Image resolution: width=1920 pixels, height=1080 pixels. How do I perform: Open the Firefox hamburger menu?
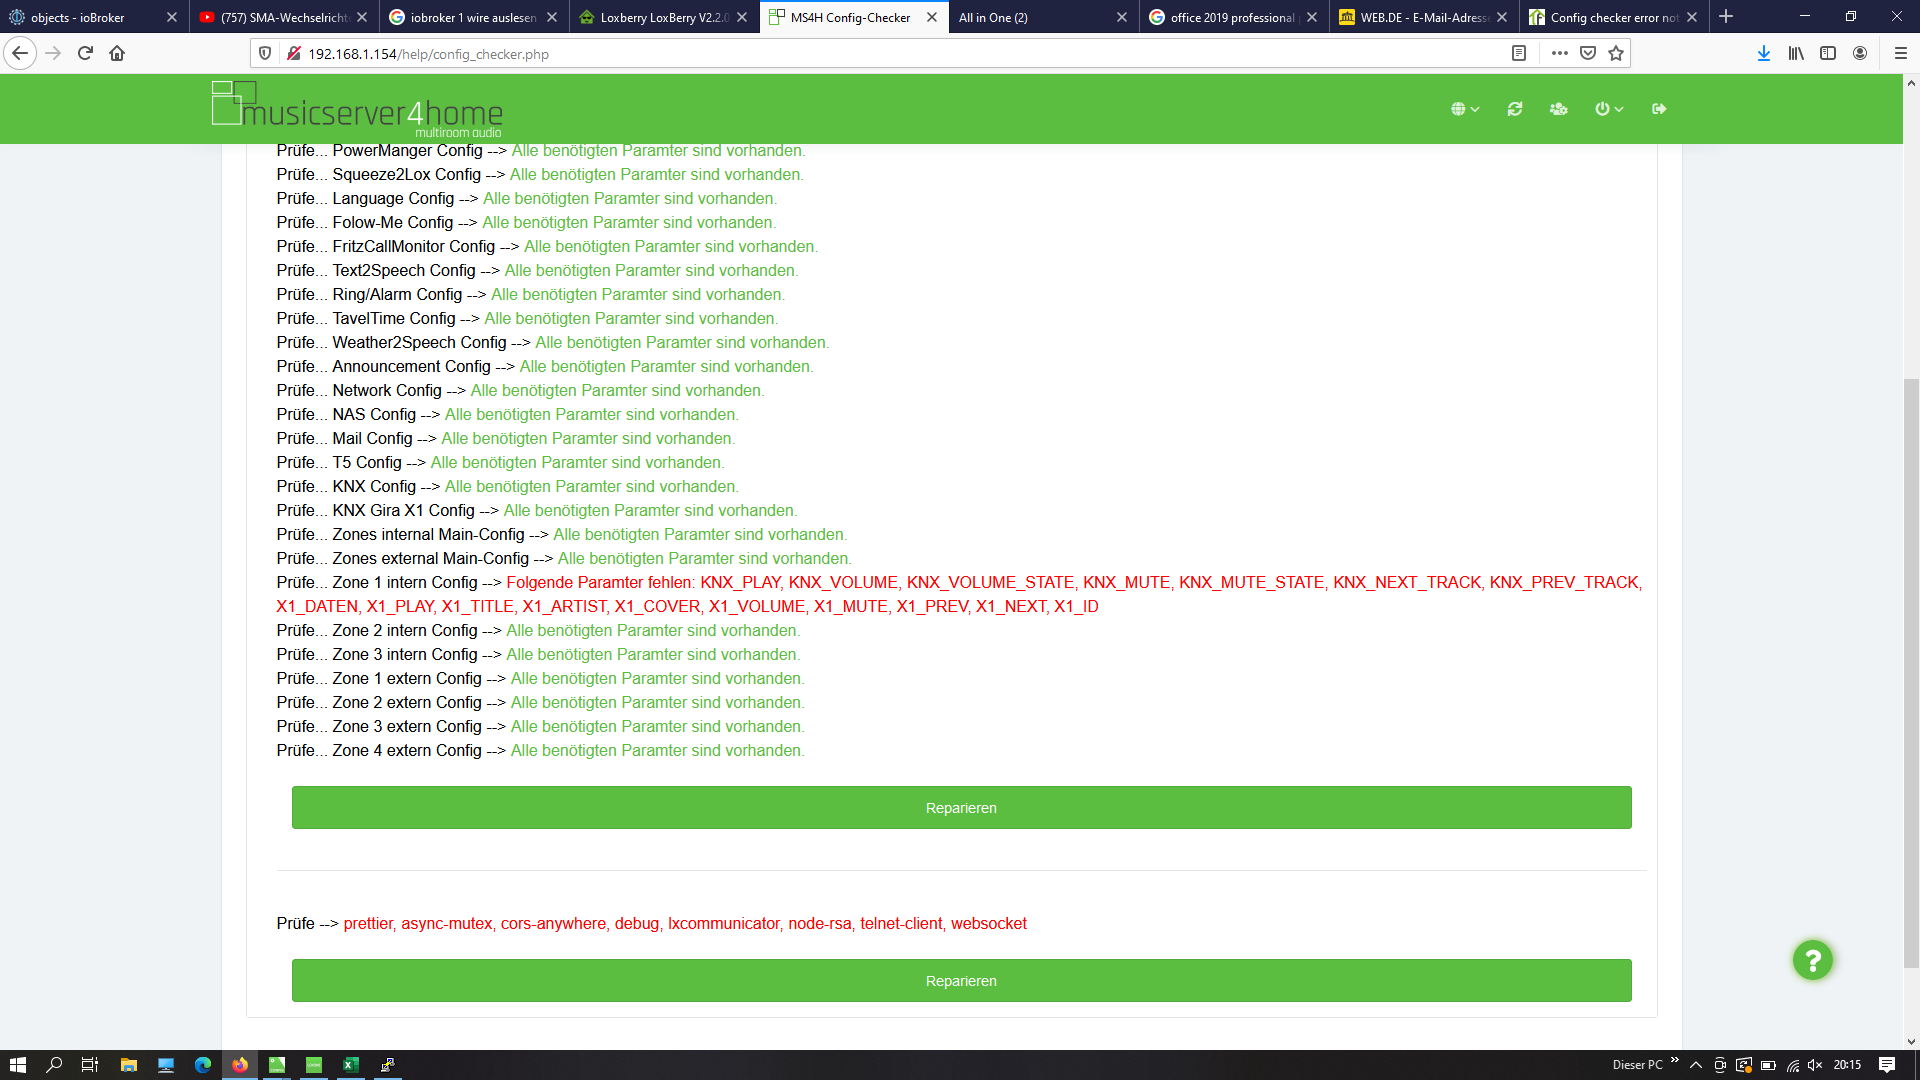pos(1900,54)
